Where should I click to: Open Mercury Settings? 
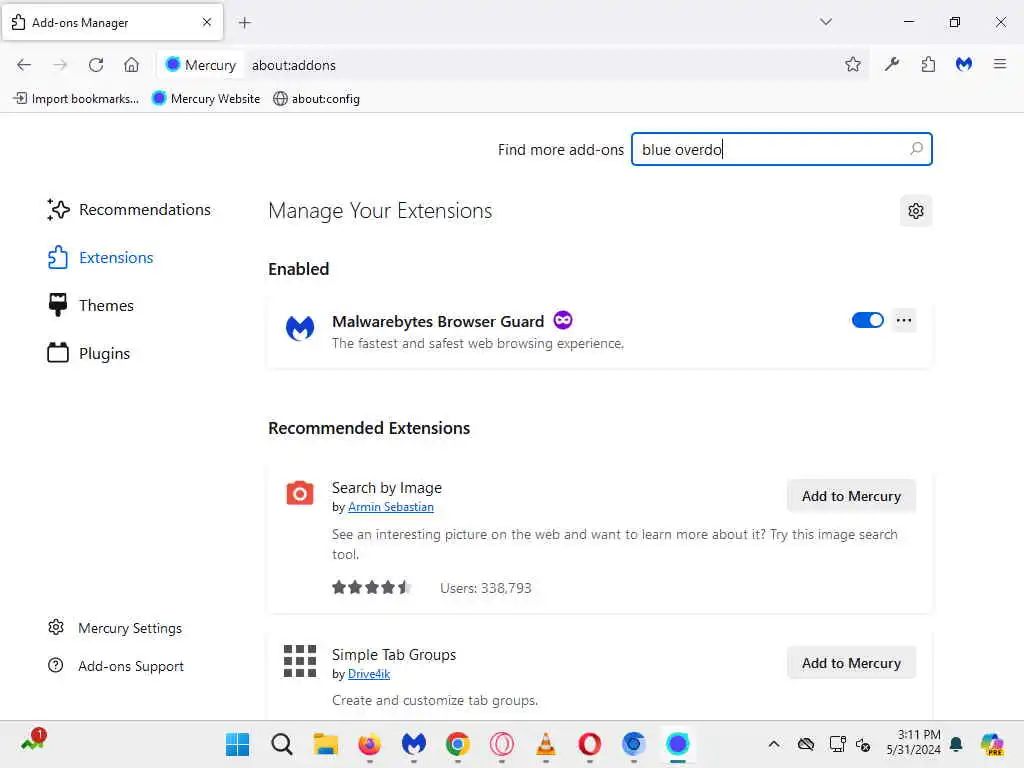coord(115,628)
